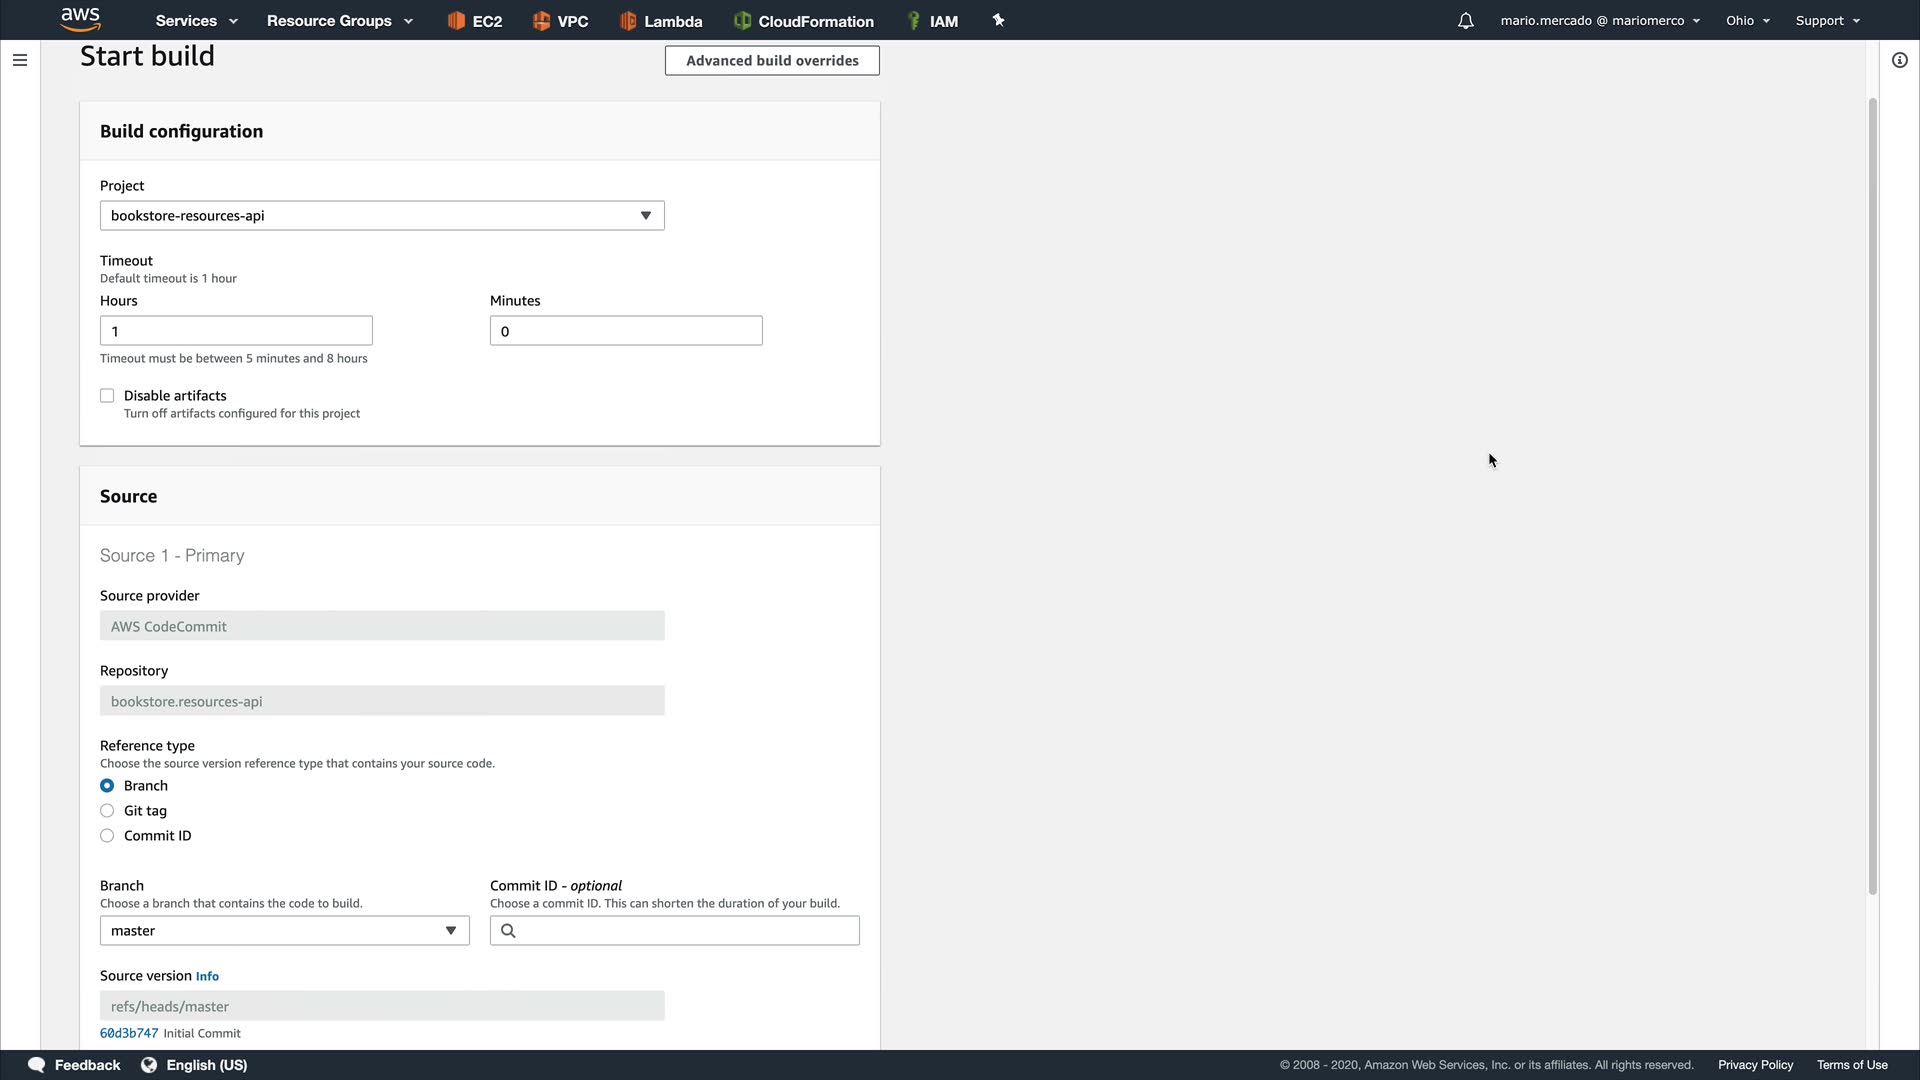Open the info panel icon

1899,60
